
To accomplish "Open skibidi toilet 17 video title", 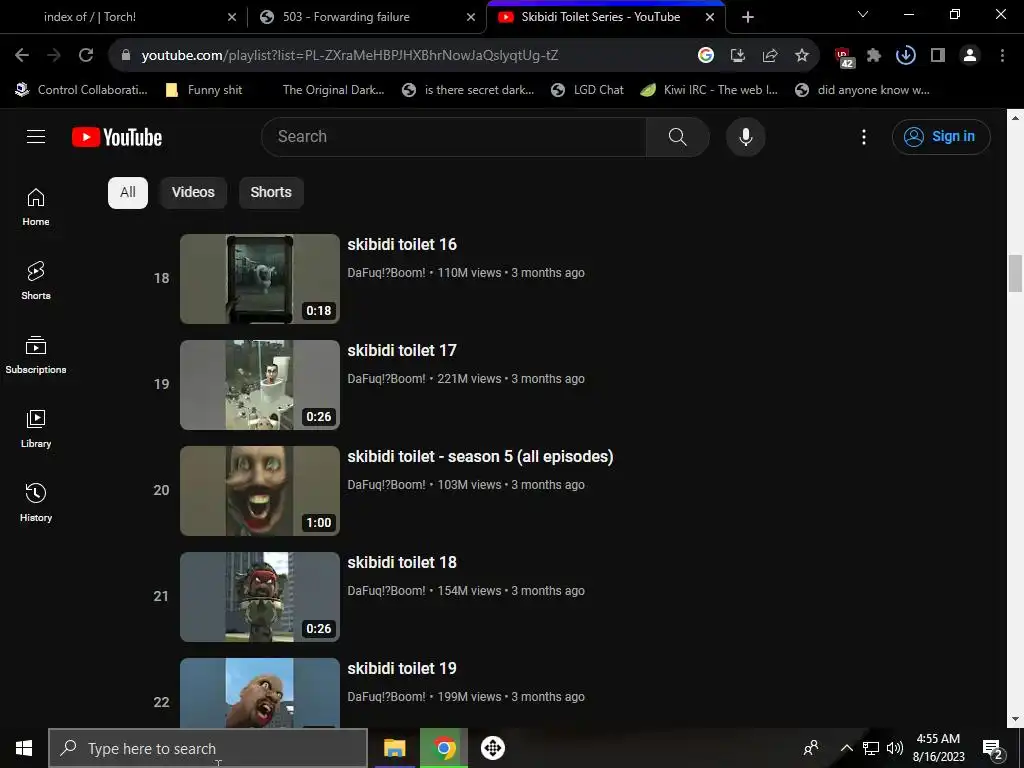I will coord(402,351).
